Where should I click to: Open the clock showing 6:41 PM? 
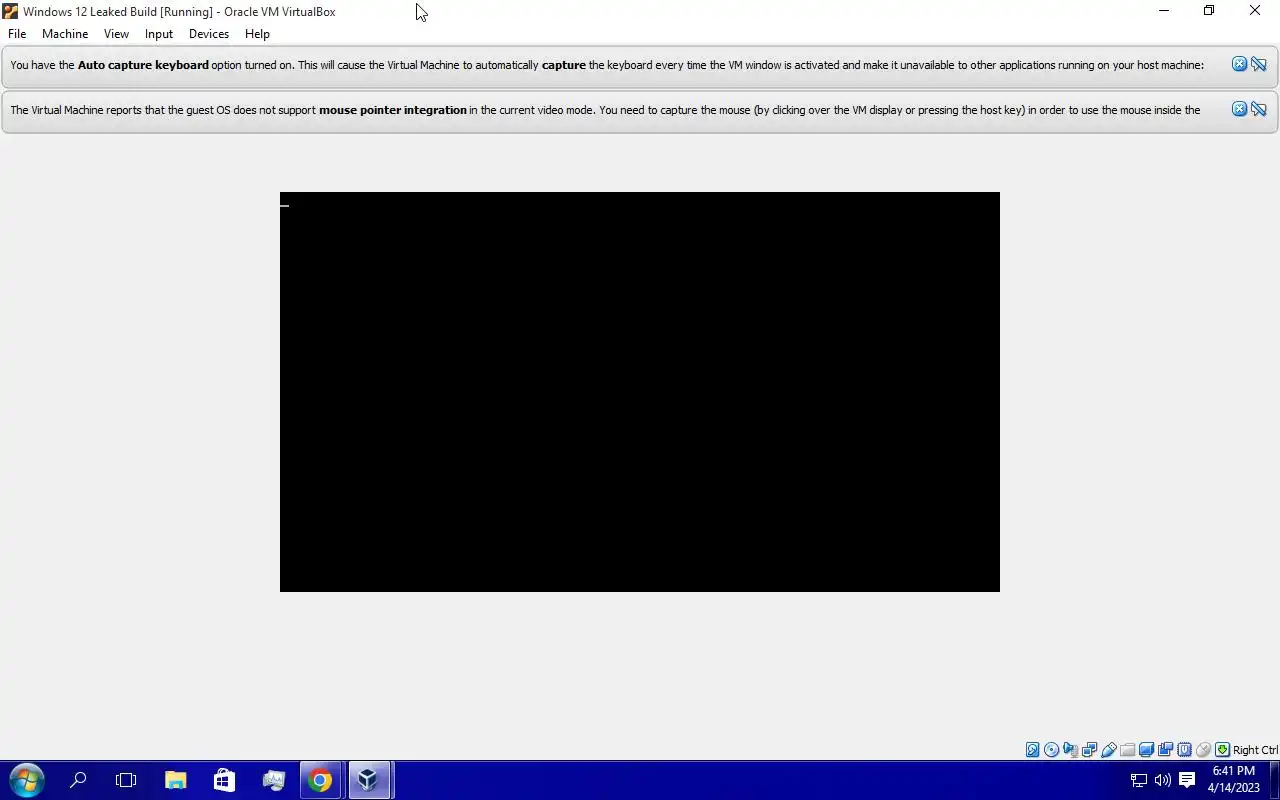(x=1233, y=779)
